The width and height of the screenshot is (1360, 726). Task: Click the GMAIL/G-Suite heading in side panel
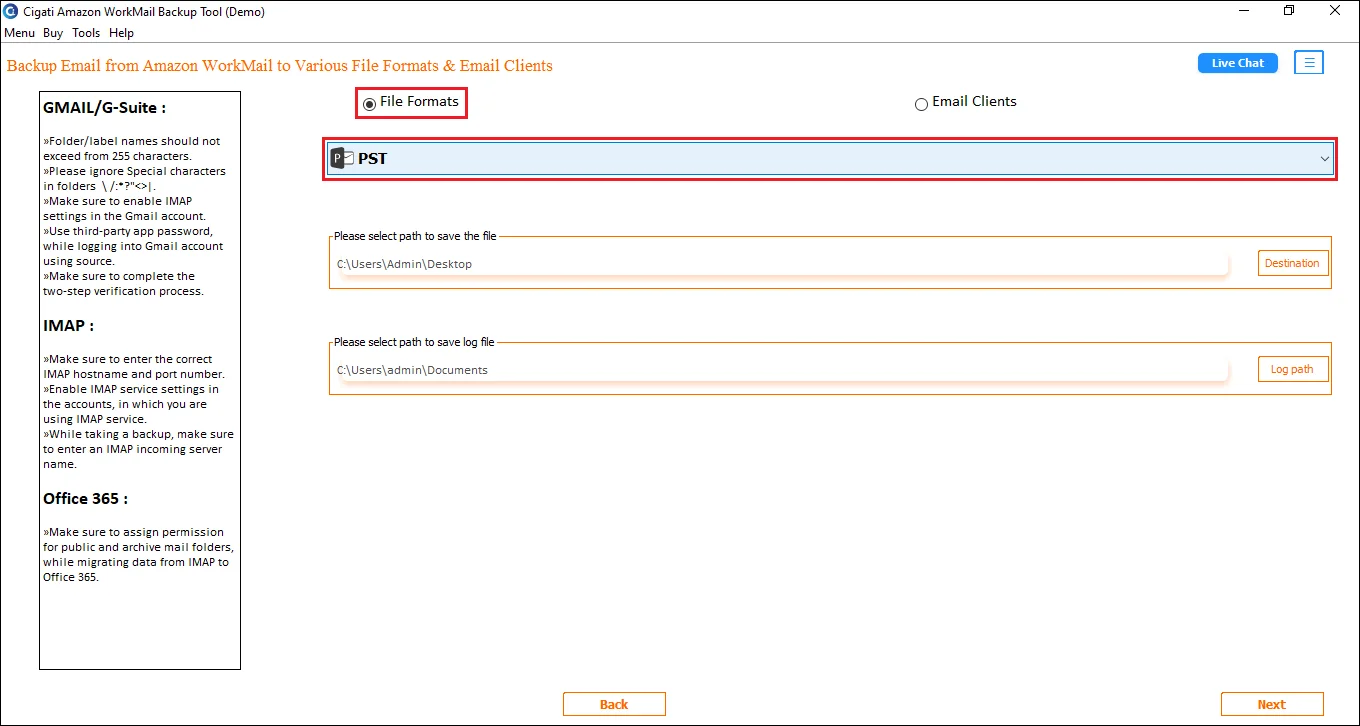105,107
